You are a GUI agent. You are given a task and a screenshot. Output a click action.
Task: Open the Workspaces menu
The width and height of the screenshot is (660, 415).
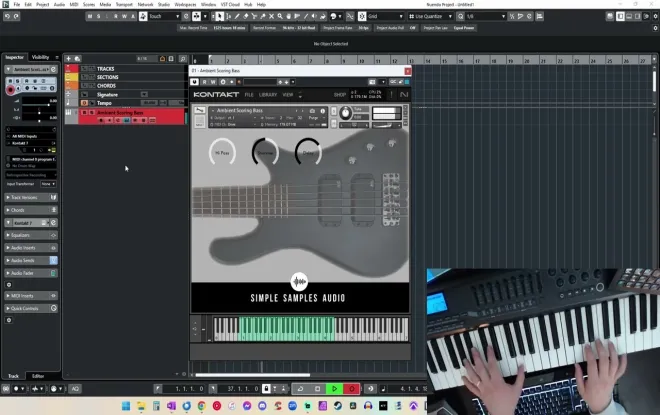click(185, 5)
